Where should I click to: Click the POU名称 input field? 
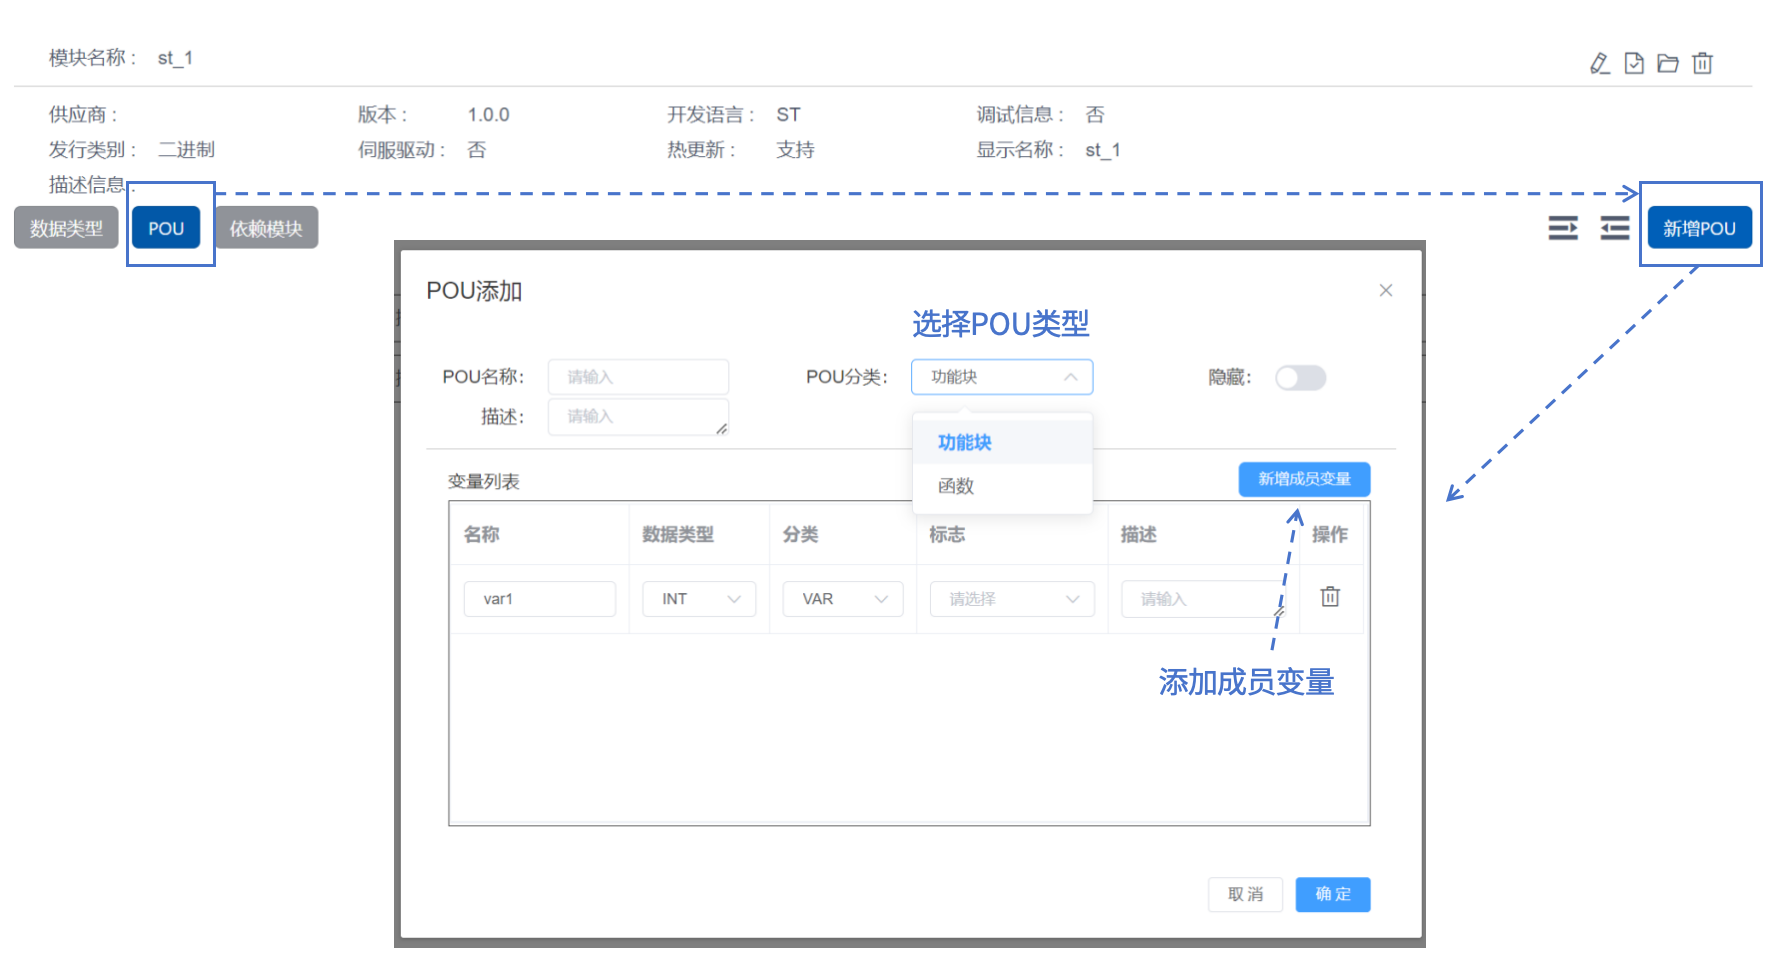click(638, 377)
